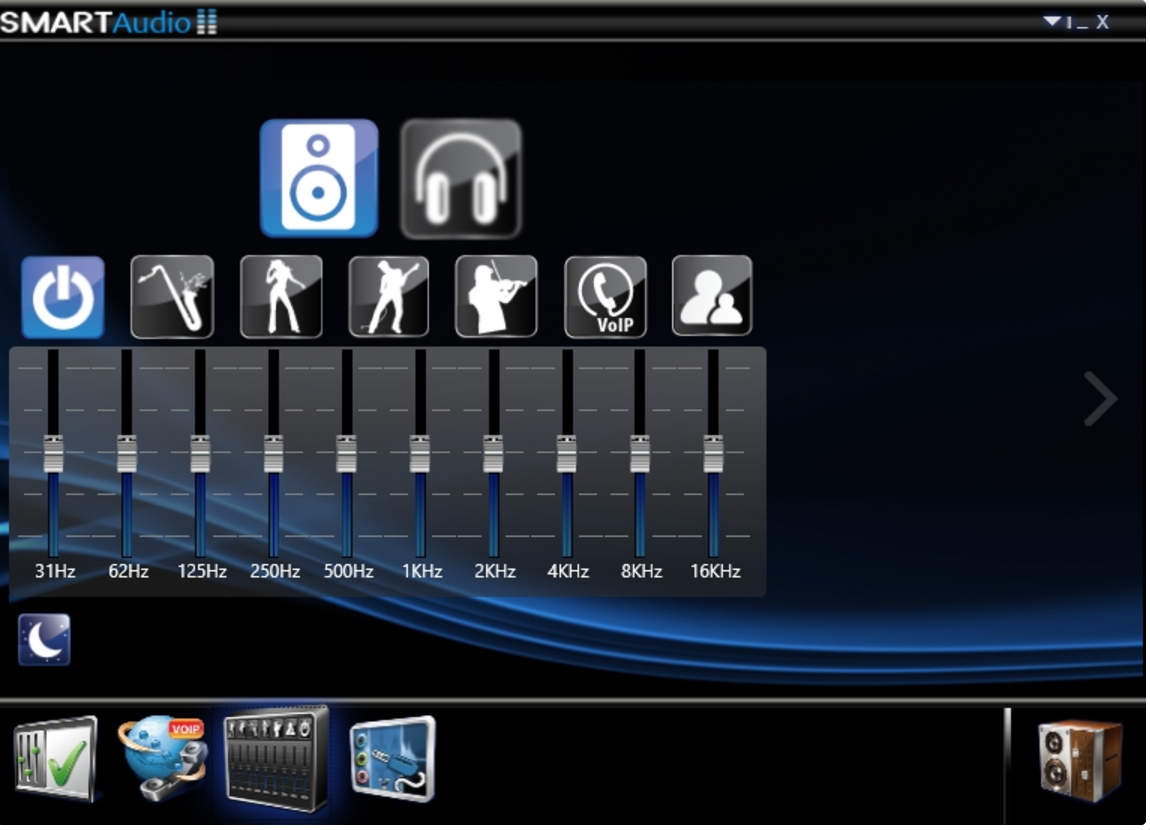The width and height of the screenshot is (1150, 830).
Task: Pick the violinist Classical preset icon
Action: click(496, 297)
